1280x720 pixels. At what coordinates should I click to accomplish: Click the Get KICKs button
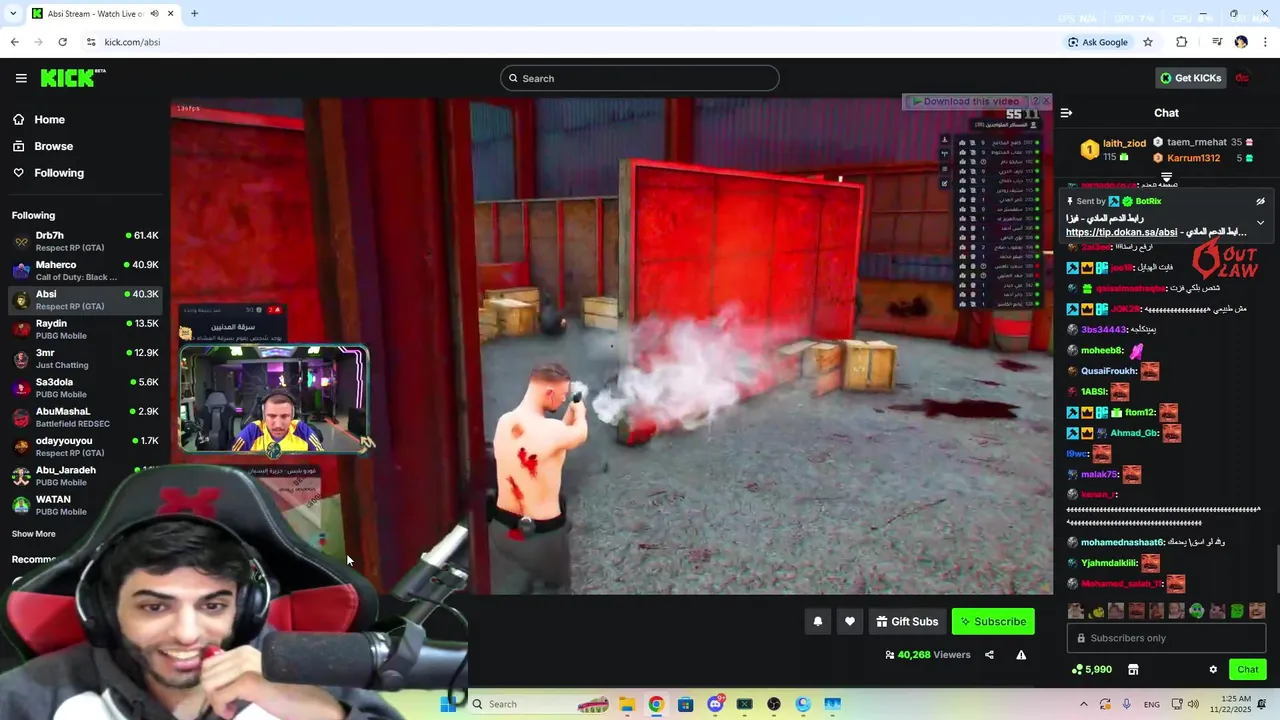[1190, 78]
